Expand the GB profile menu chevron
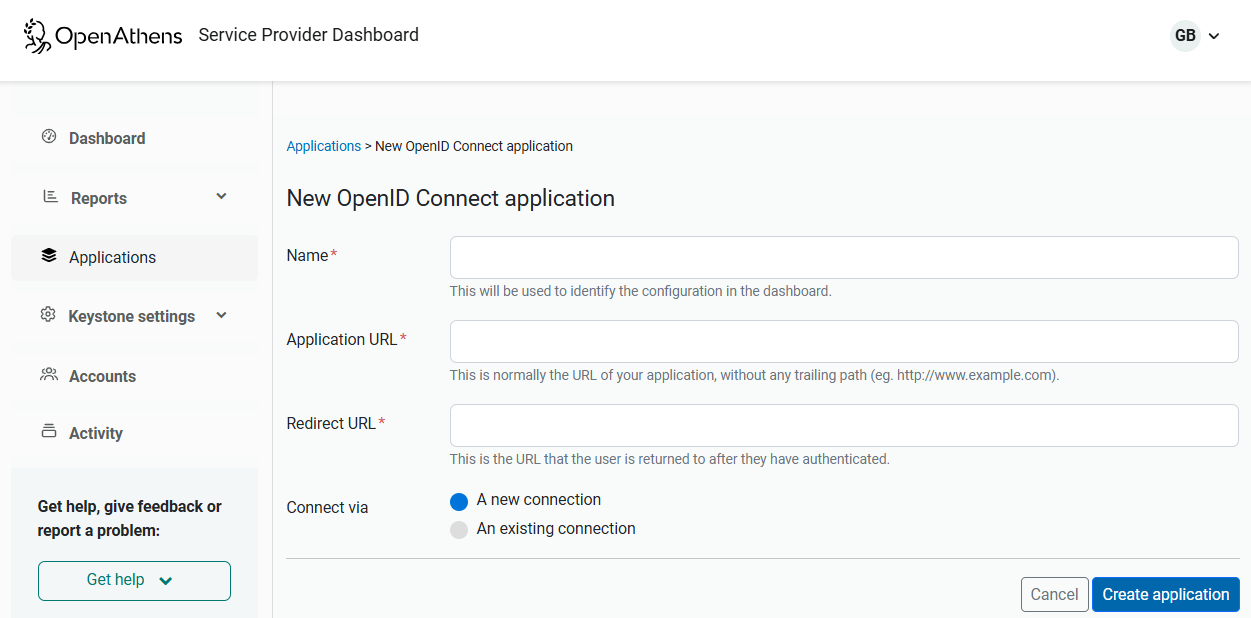 click(1214, 35)
